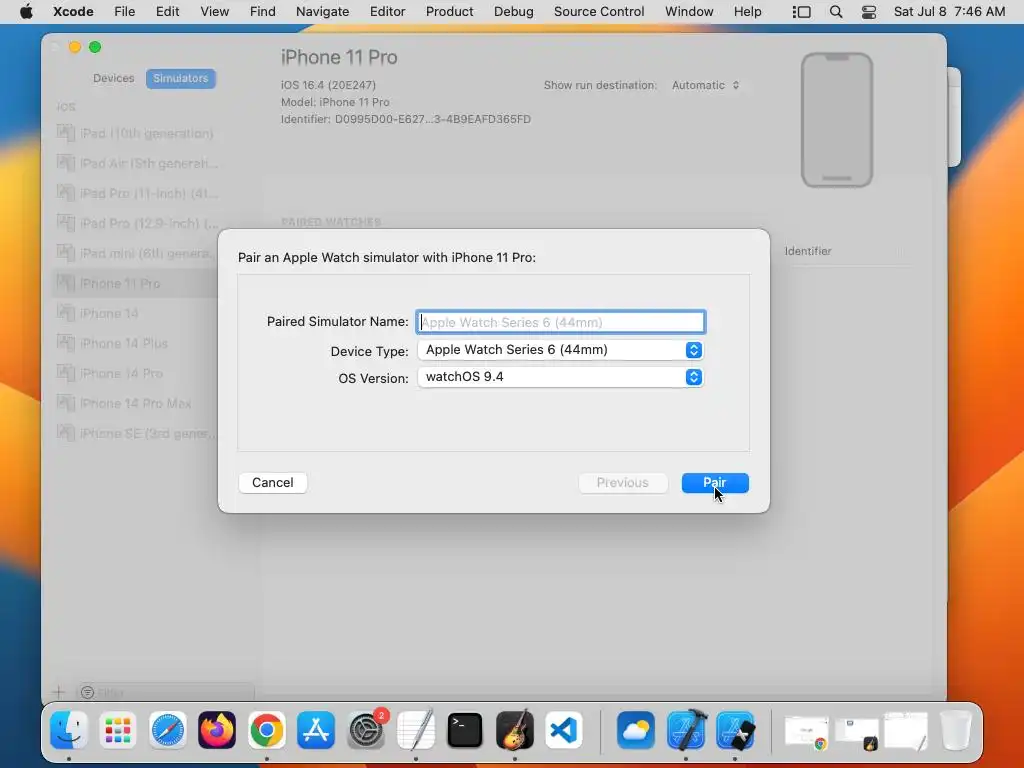Screen dimensions: 1024x768
Task: Open the Find menu
Action: 263,12
